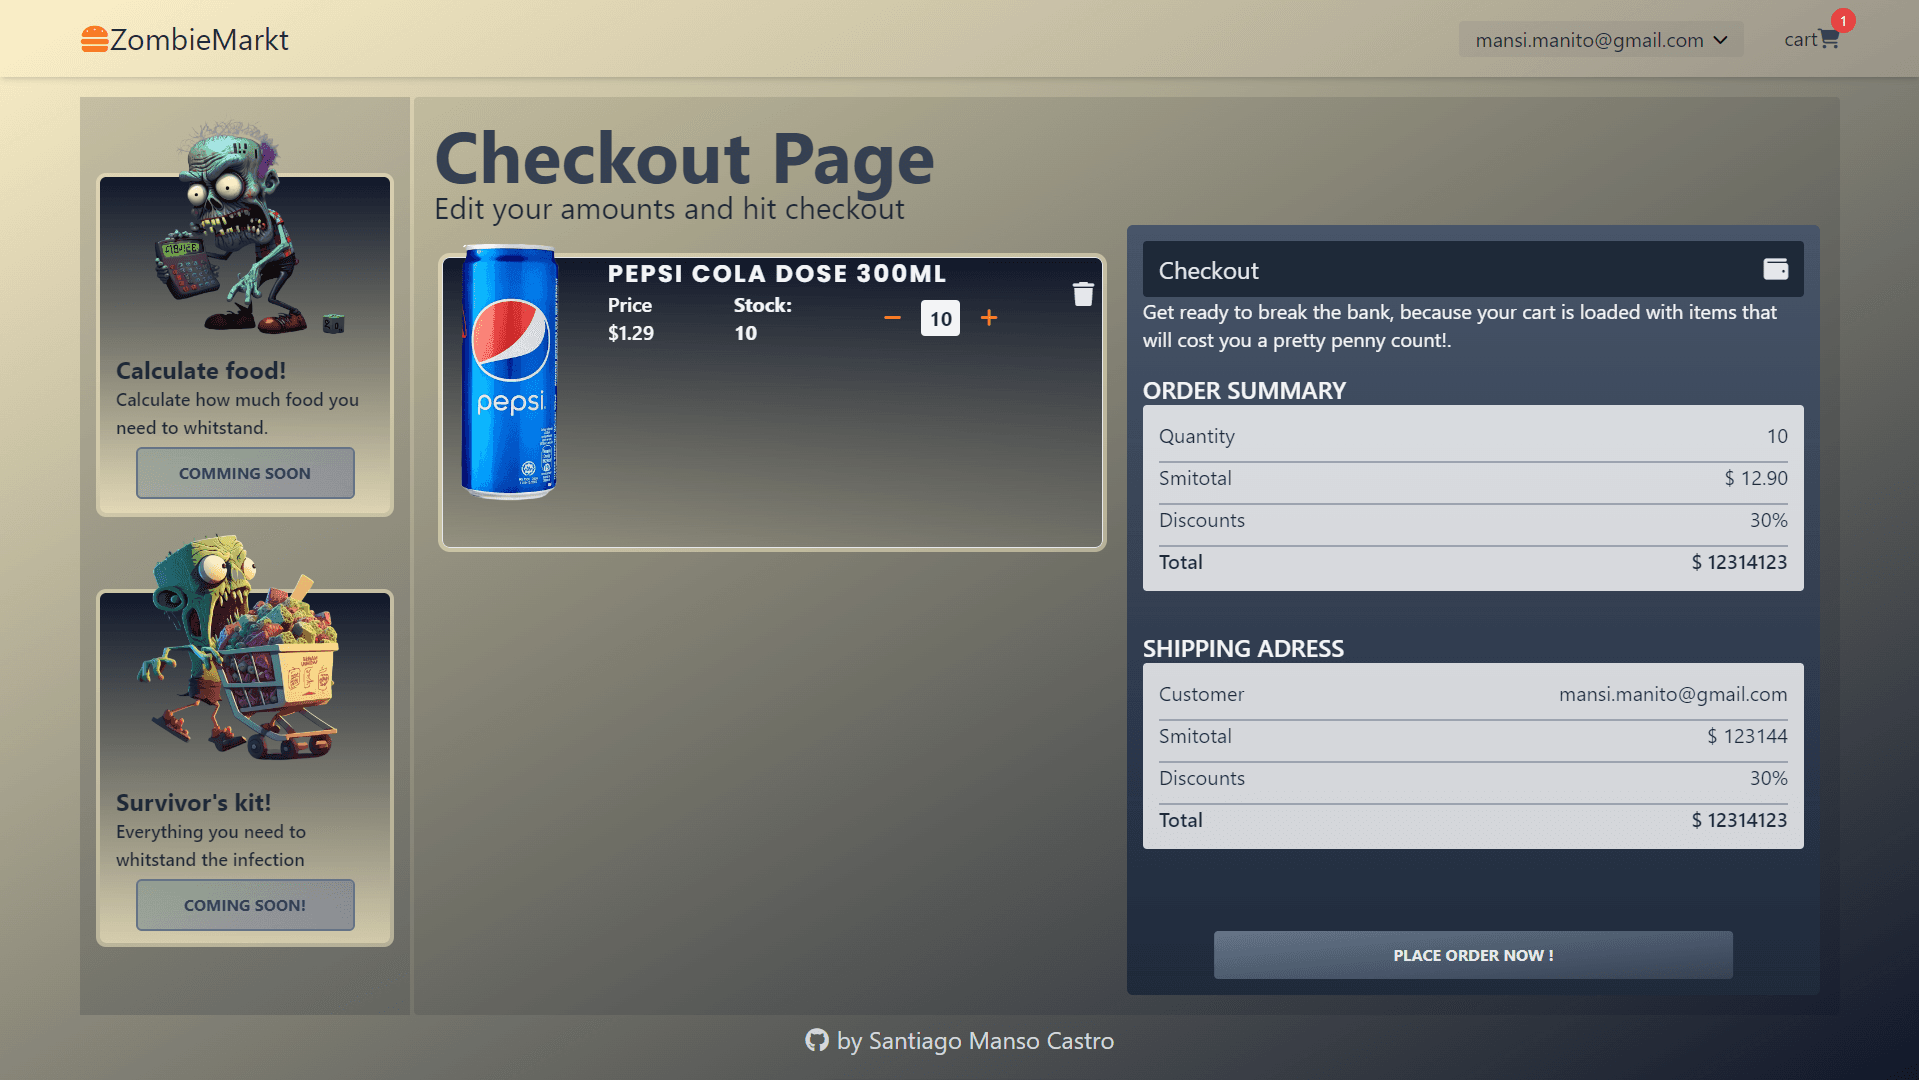Click the ZombieMarkt burger logo icon

pyautogui.click(x=95, y=39)
